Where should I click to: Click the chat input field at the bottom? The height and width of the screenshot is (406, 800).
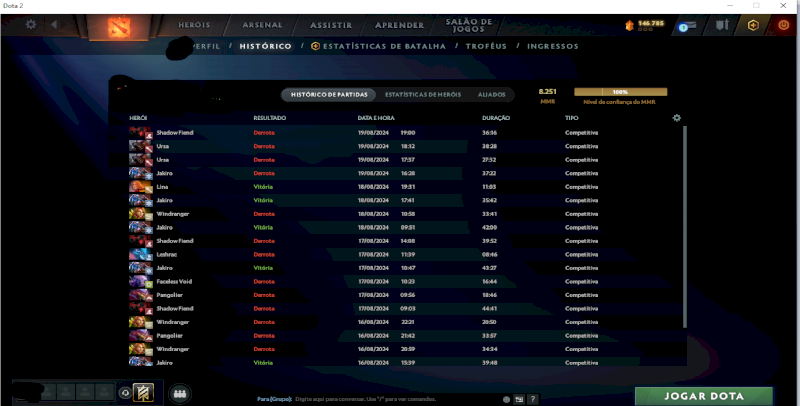378,399
